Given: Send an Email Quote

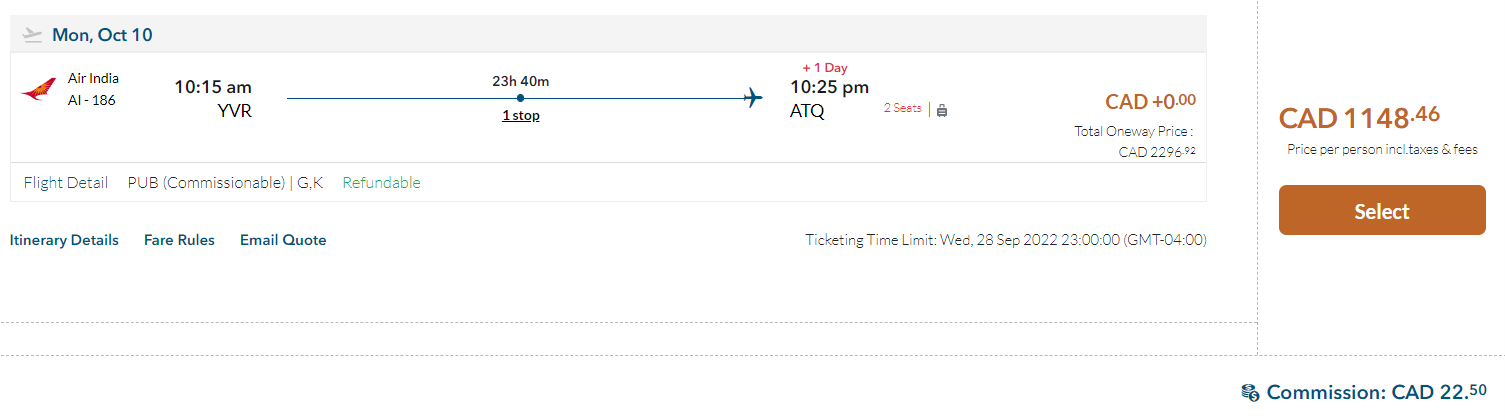Looking at the screenshot, I should (x=283, y=240).
